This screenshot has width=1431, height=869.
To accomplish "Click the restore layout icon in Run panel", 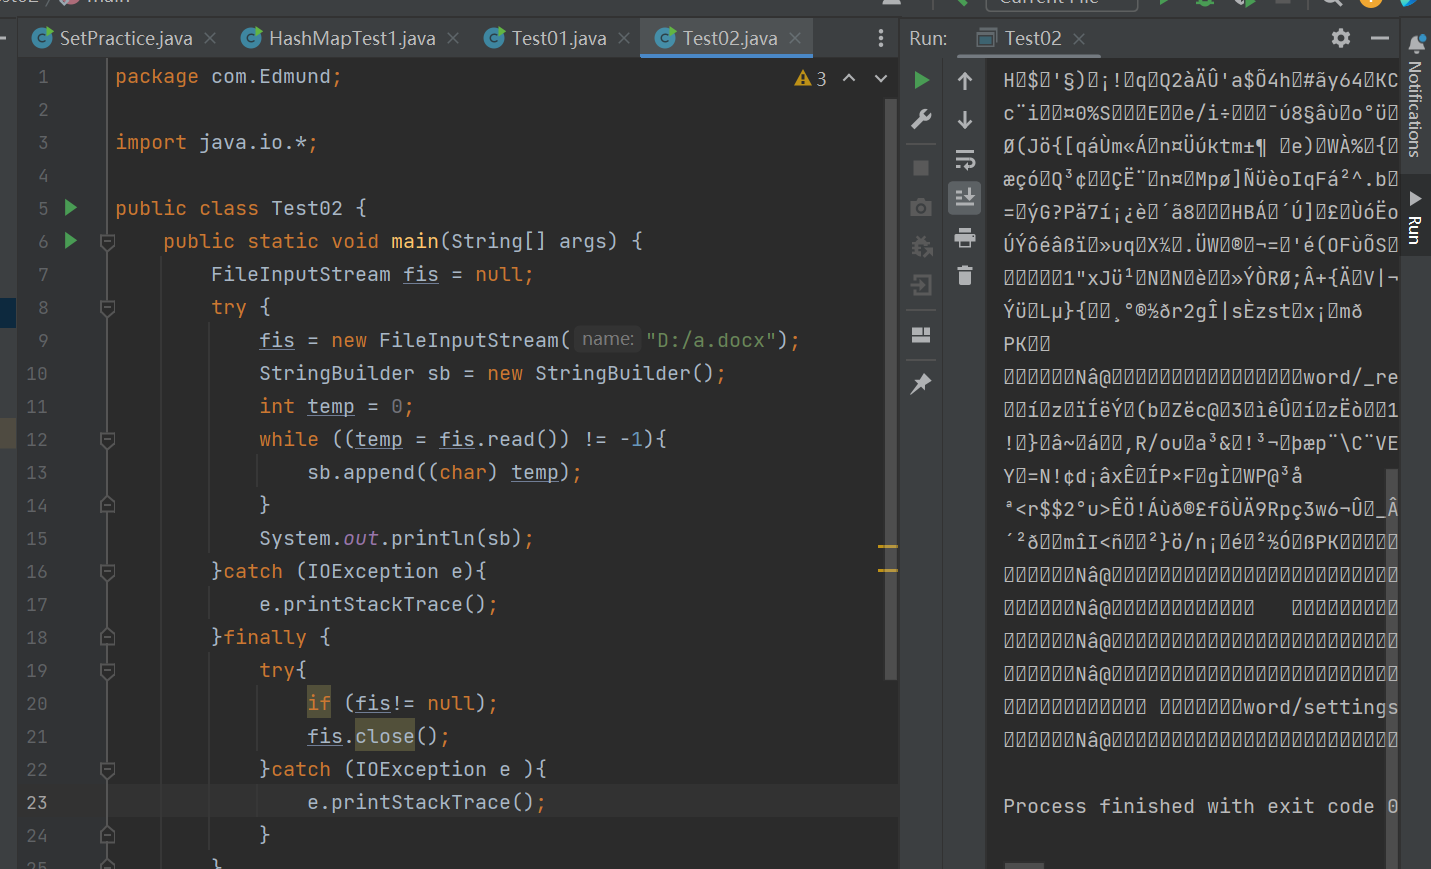I will (x=921, y=334).
